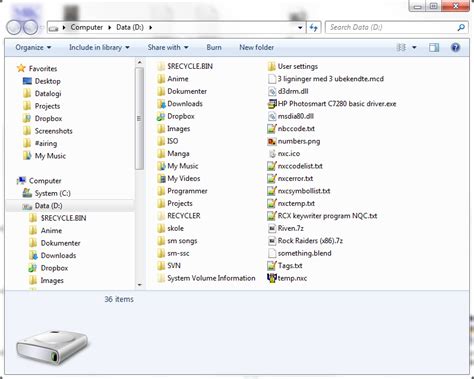Toggle the preview pane button
The width and height of the screenshot is (474, 379).
434,47
